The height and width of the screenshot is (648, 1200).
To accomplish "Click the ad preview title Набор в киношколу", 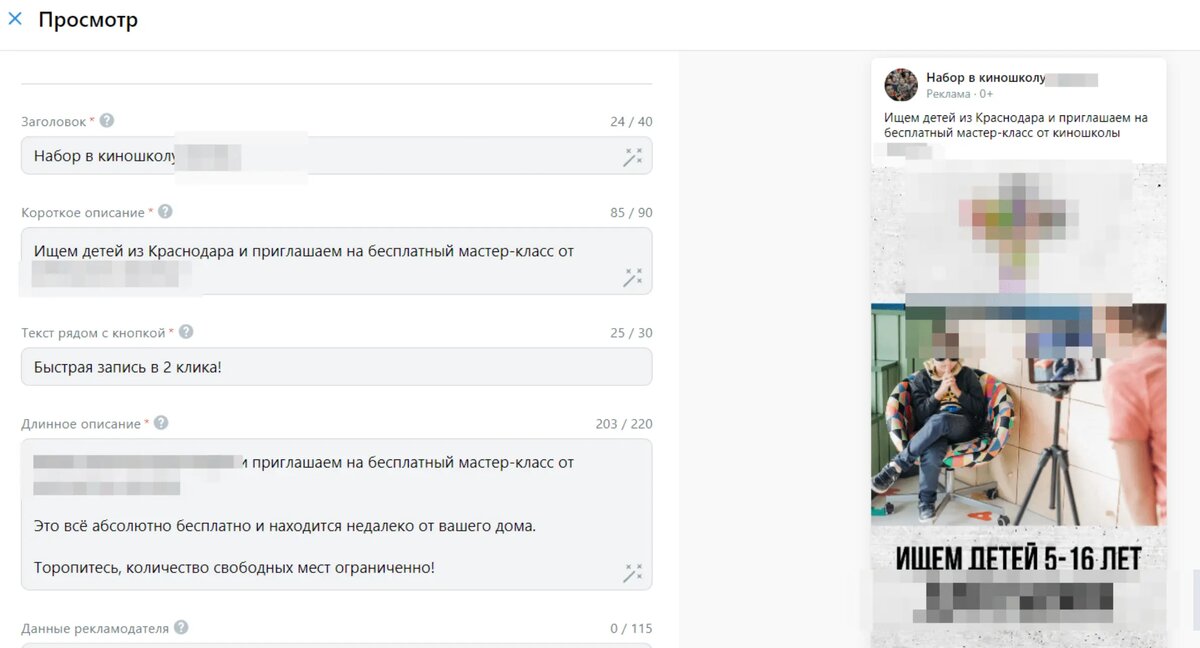I will click(986, 77).
